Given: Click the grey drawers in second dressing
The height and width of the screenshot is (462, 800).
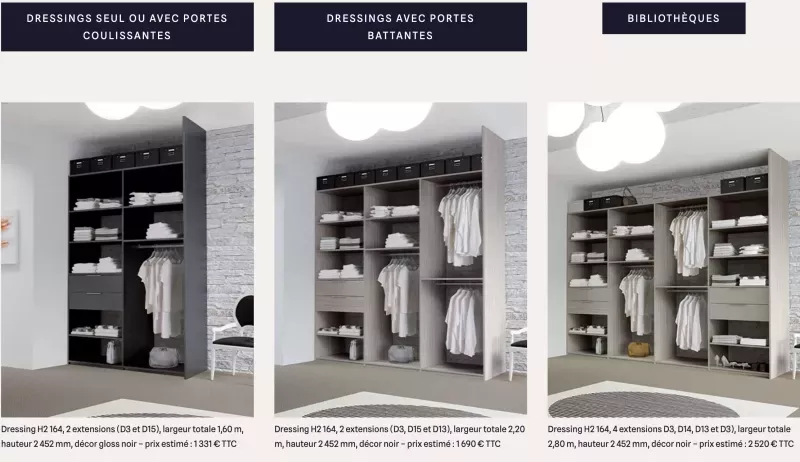Looking at the screenshot, I should tap(340, 296).
